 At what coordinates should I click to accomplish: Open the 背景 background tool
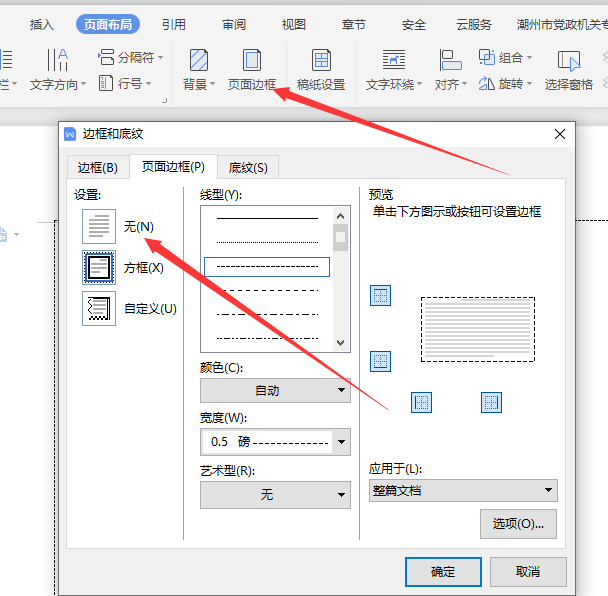199,70
